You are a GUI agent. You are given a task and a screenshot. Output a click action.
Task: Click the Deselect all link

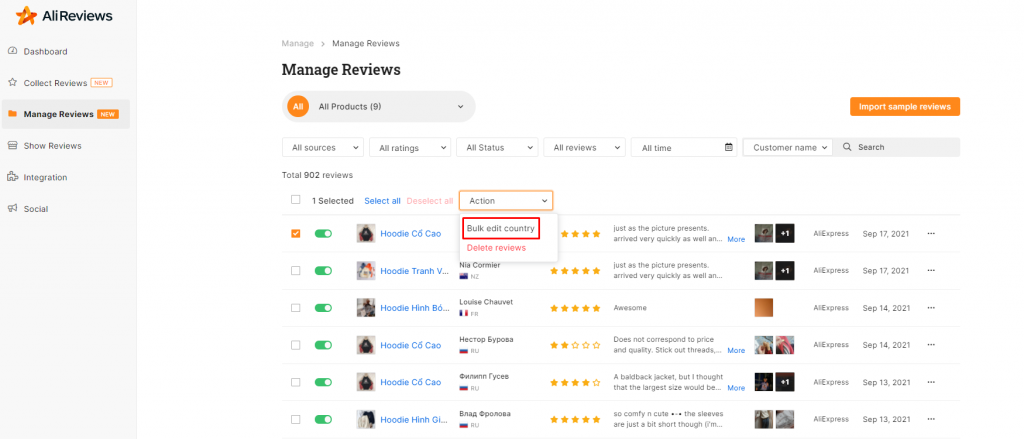430,201
